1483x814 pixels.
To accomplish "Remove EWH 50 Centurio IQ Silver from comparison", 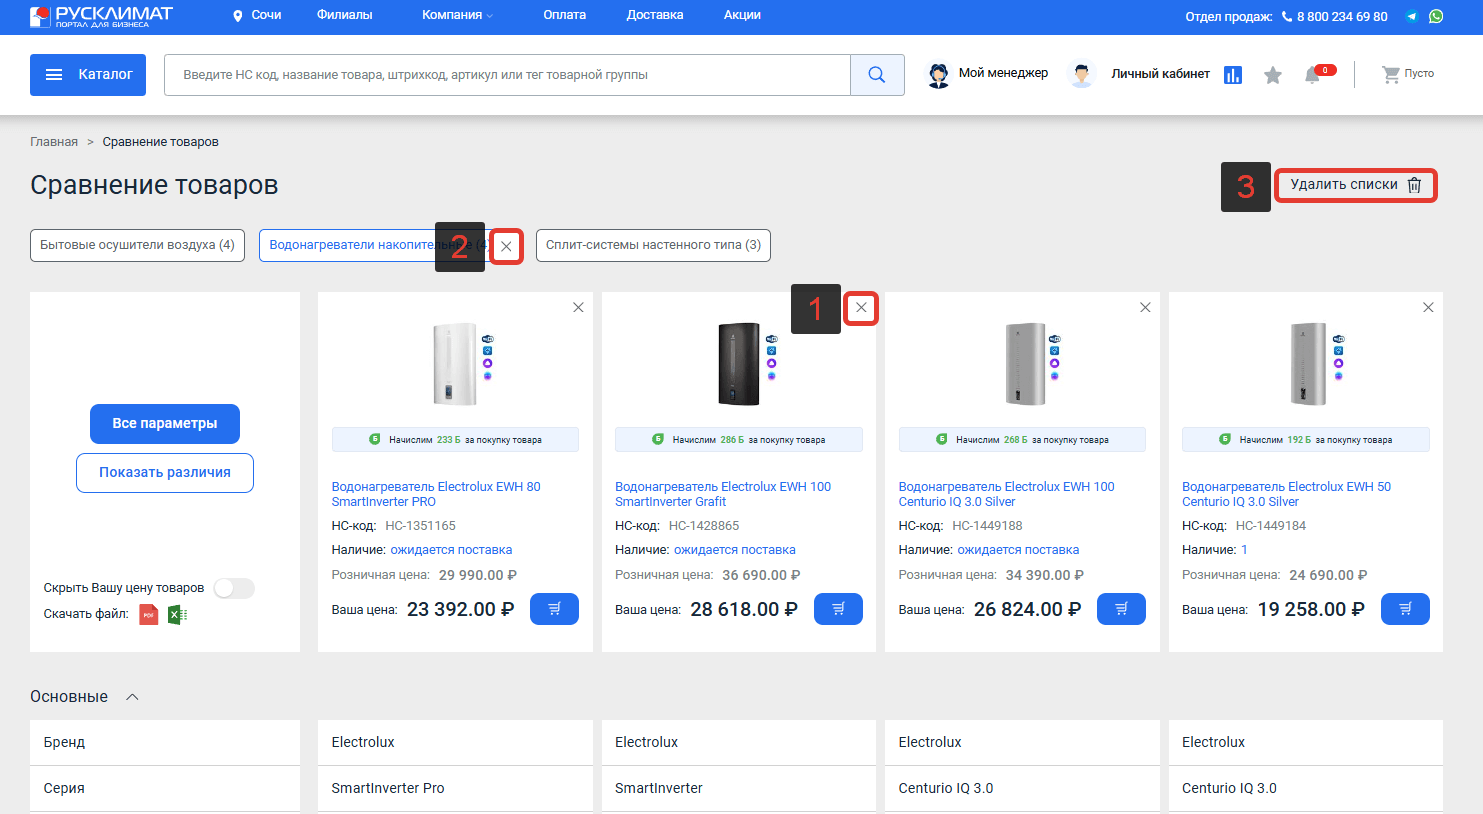I will pos(1428,308).
